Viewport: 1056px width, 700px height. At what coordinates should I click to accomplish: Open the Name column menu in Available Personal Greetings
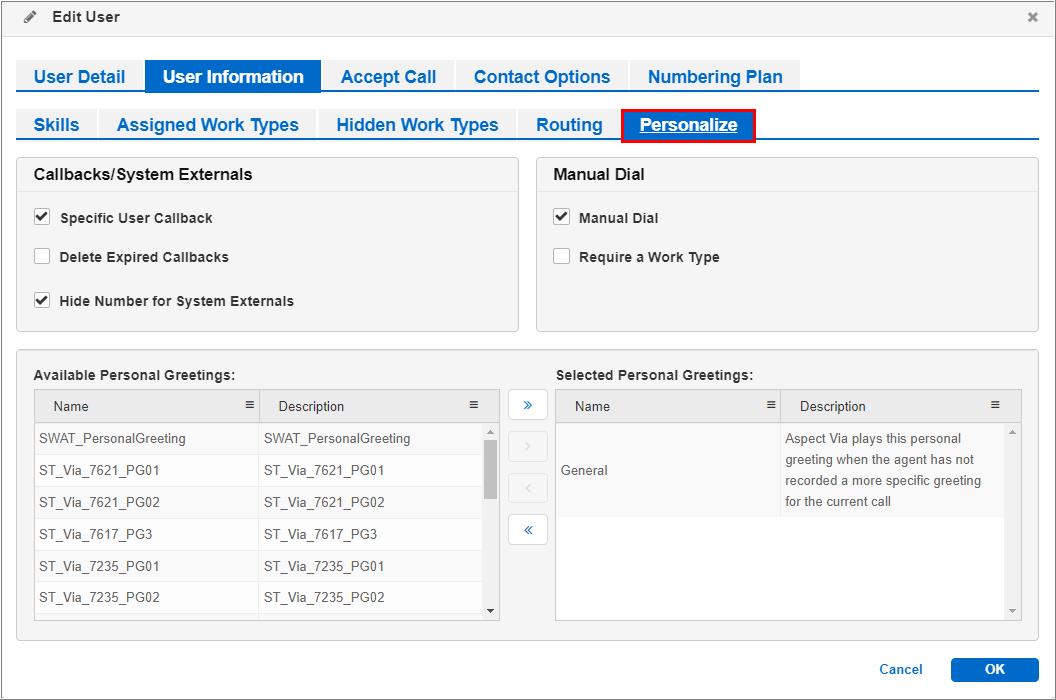248,406
